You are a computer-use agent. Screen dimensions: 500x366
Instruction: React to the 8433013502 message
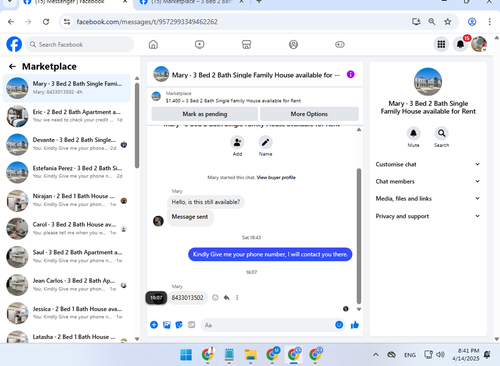point(215,298)
